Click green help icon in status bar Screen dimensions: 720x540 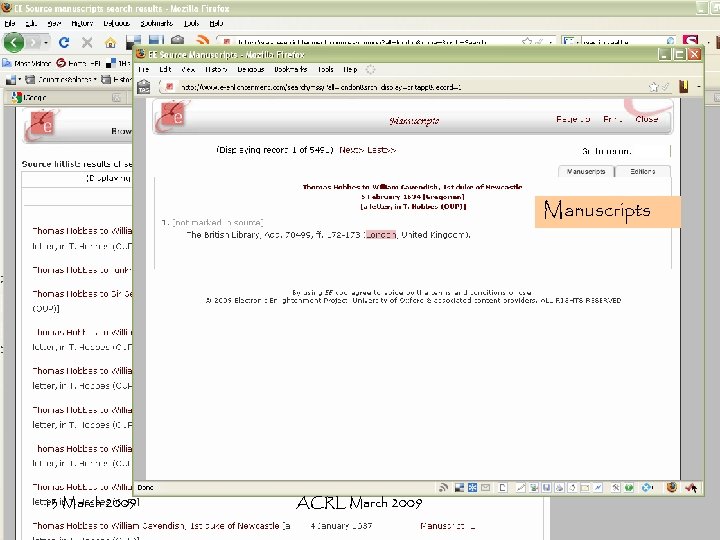tap(629, 488)
